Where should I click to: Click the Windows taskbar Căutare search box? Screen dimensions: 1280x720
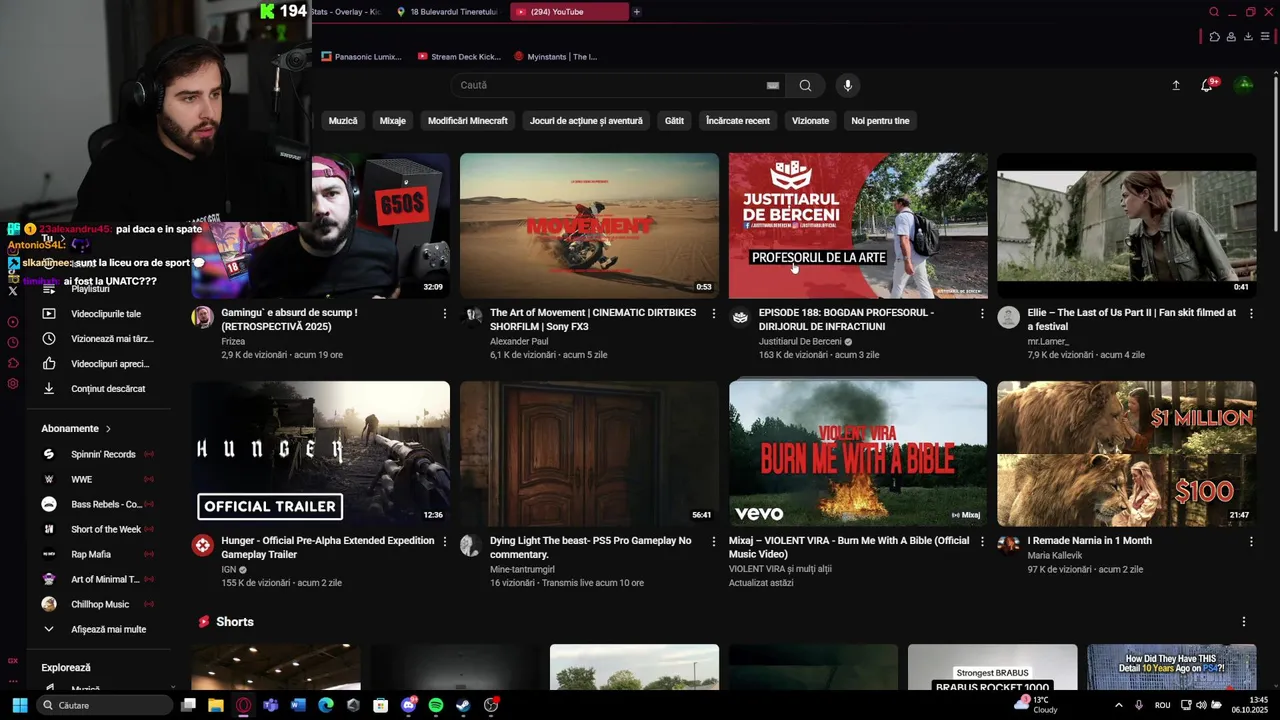103,705
